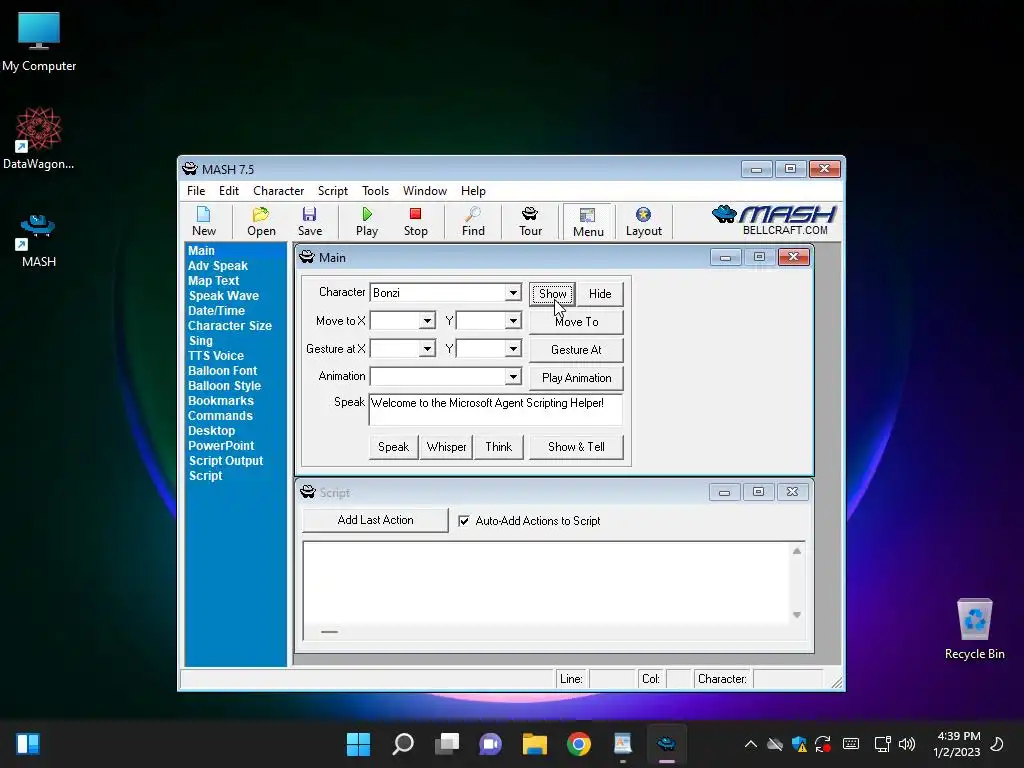Select PowerPoint in the sidebar

pos(221,446)
